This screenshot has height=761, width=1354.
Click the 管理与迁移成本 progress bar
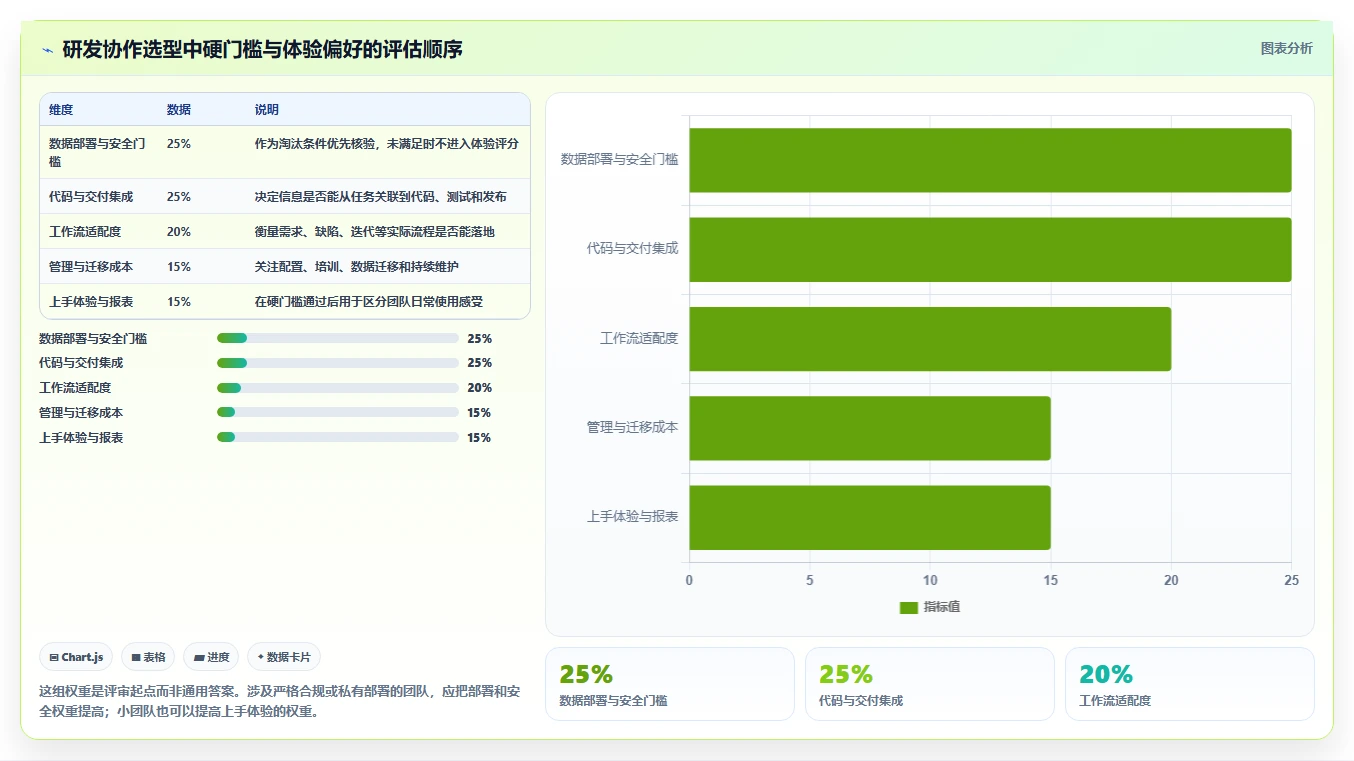[x=338, y=413]
